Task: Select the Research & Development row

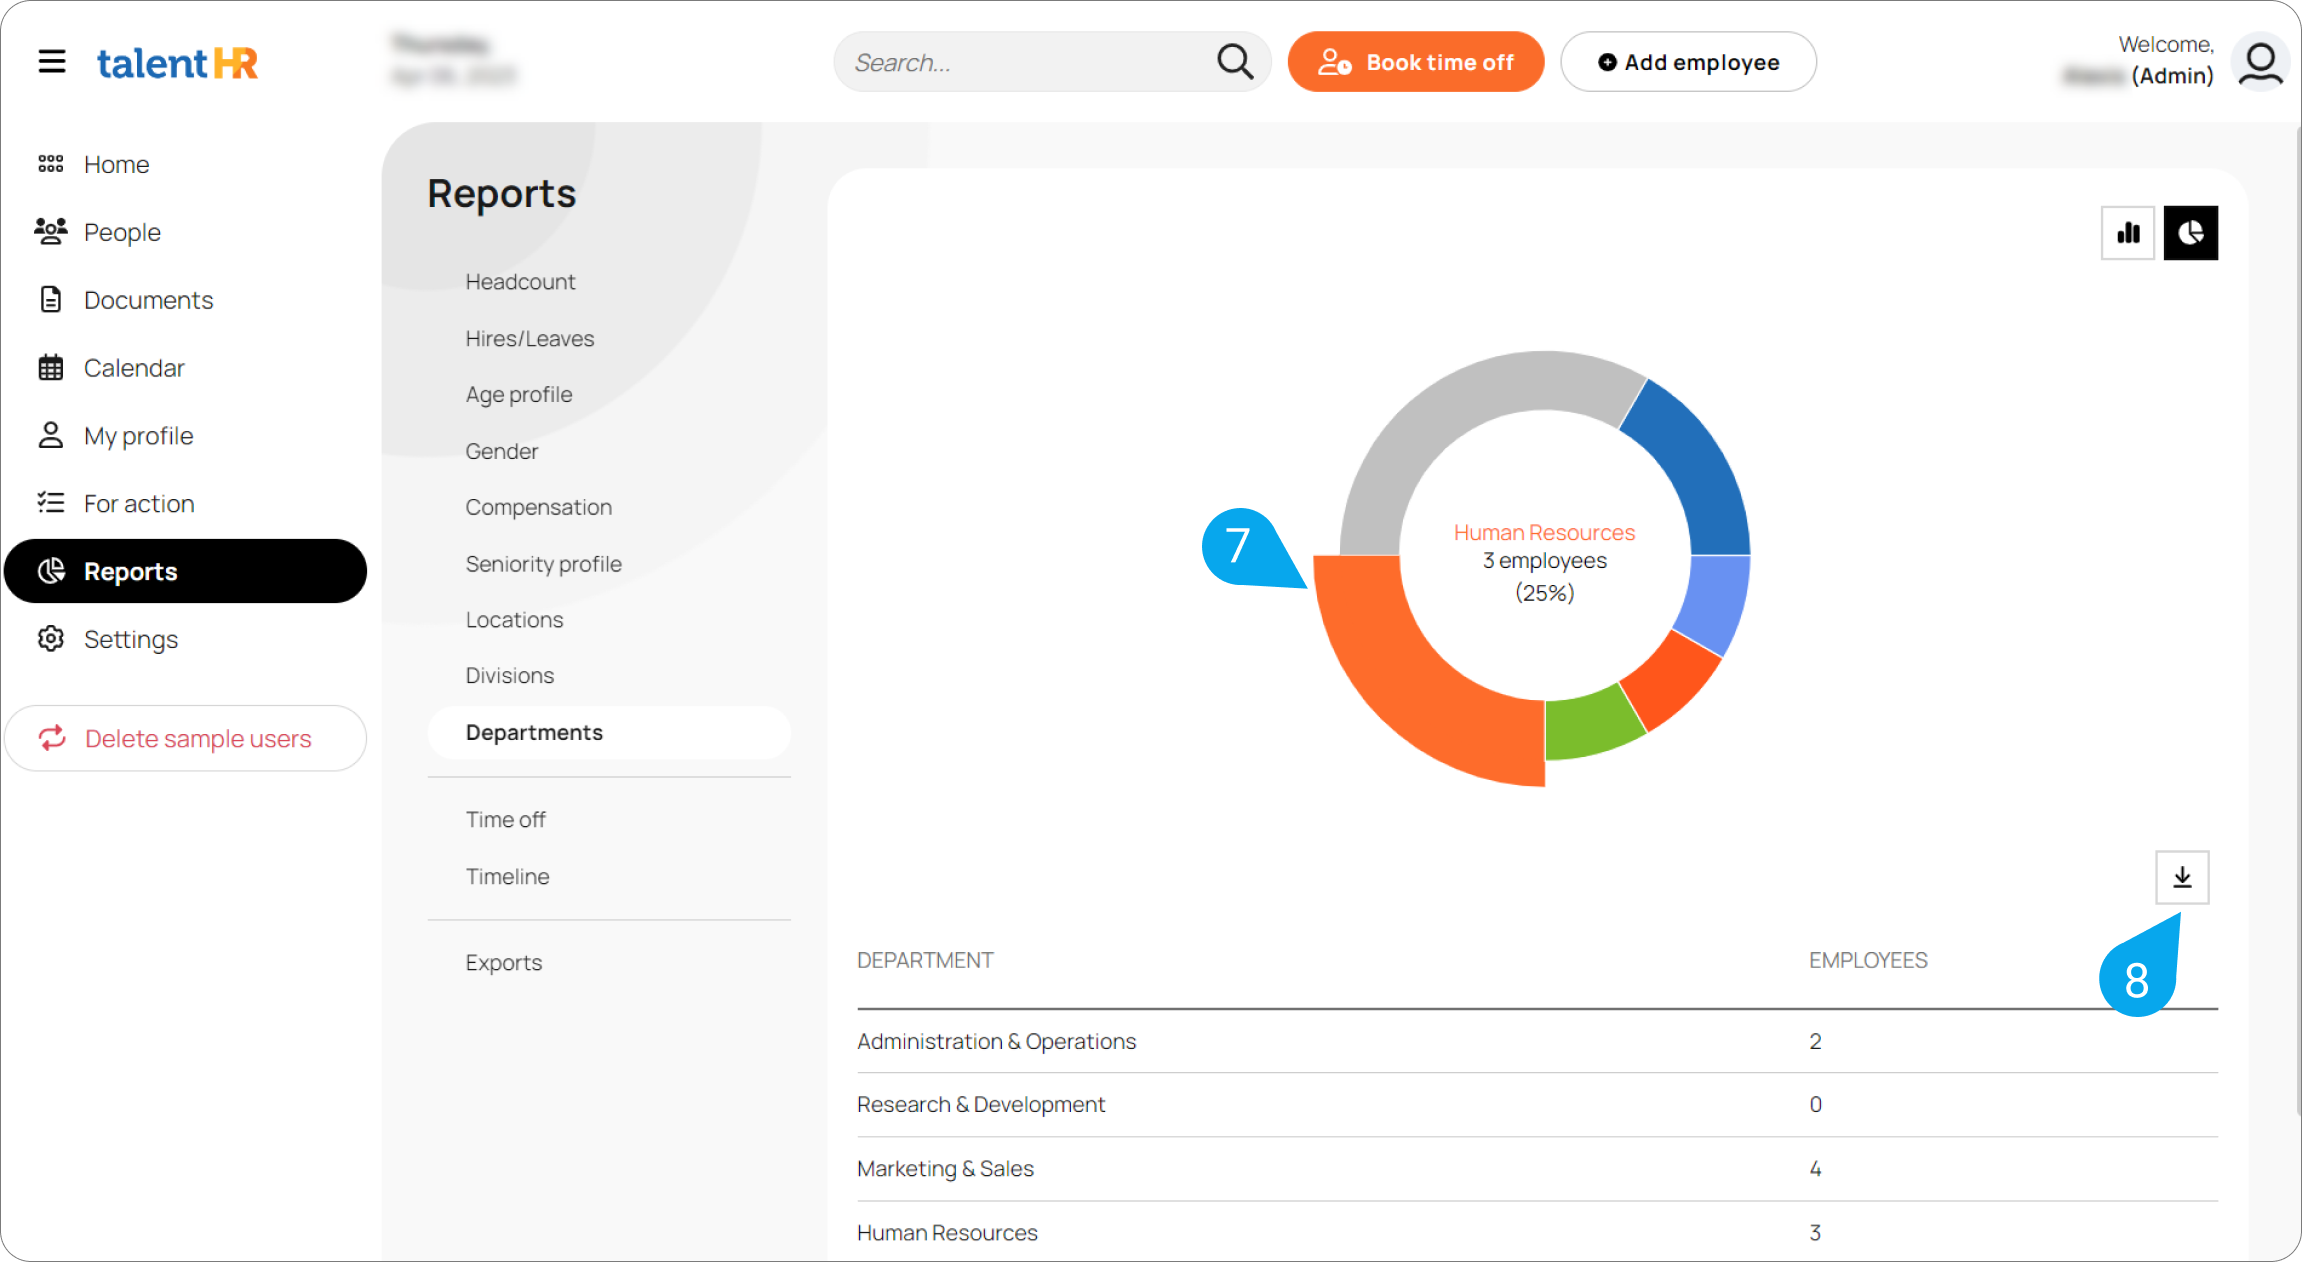Action: [1537, 1105]
